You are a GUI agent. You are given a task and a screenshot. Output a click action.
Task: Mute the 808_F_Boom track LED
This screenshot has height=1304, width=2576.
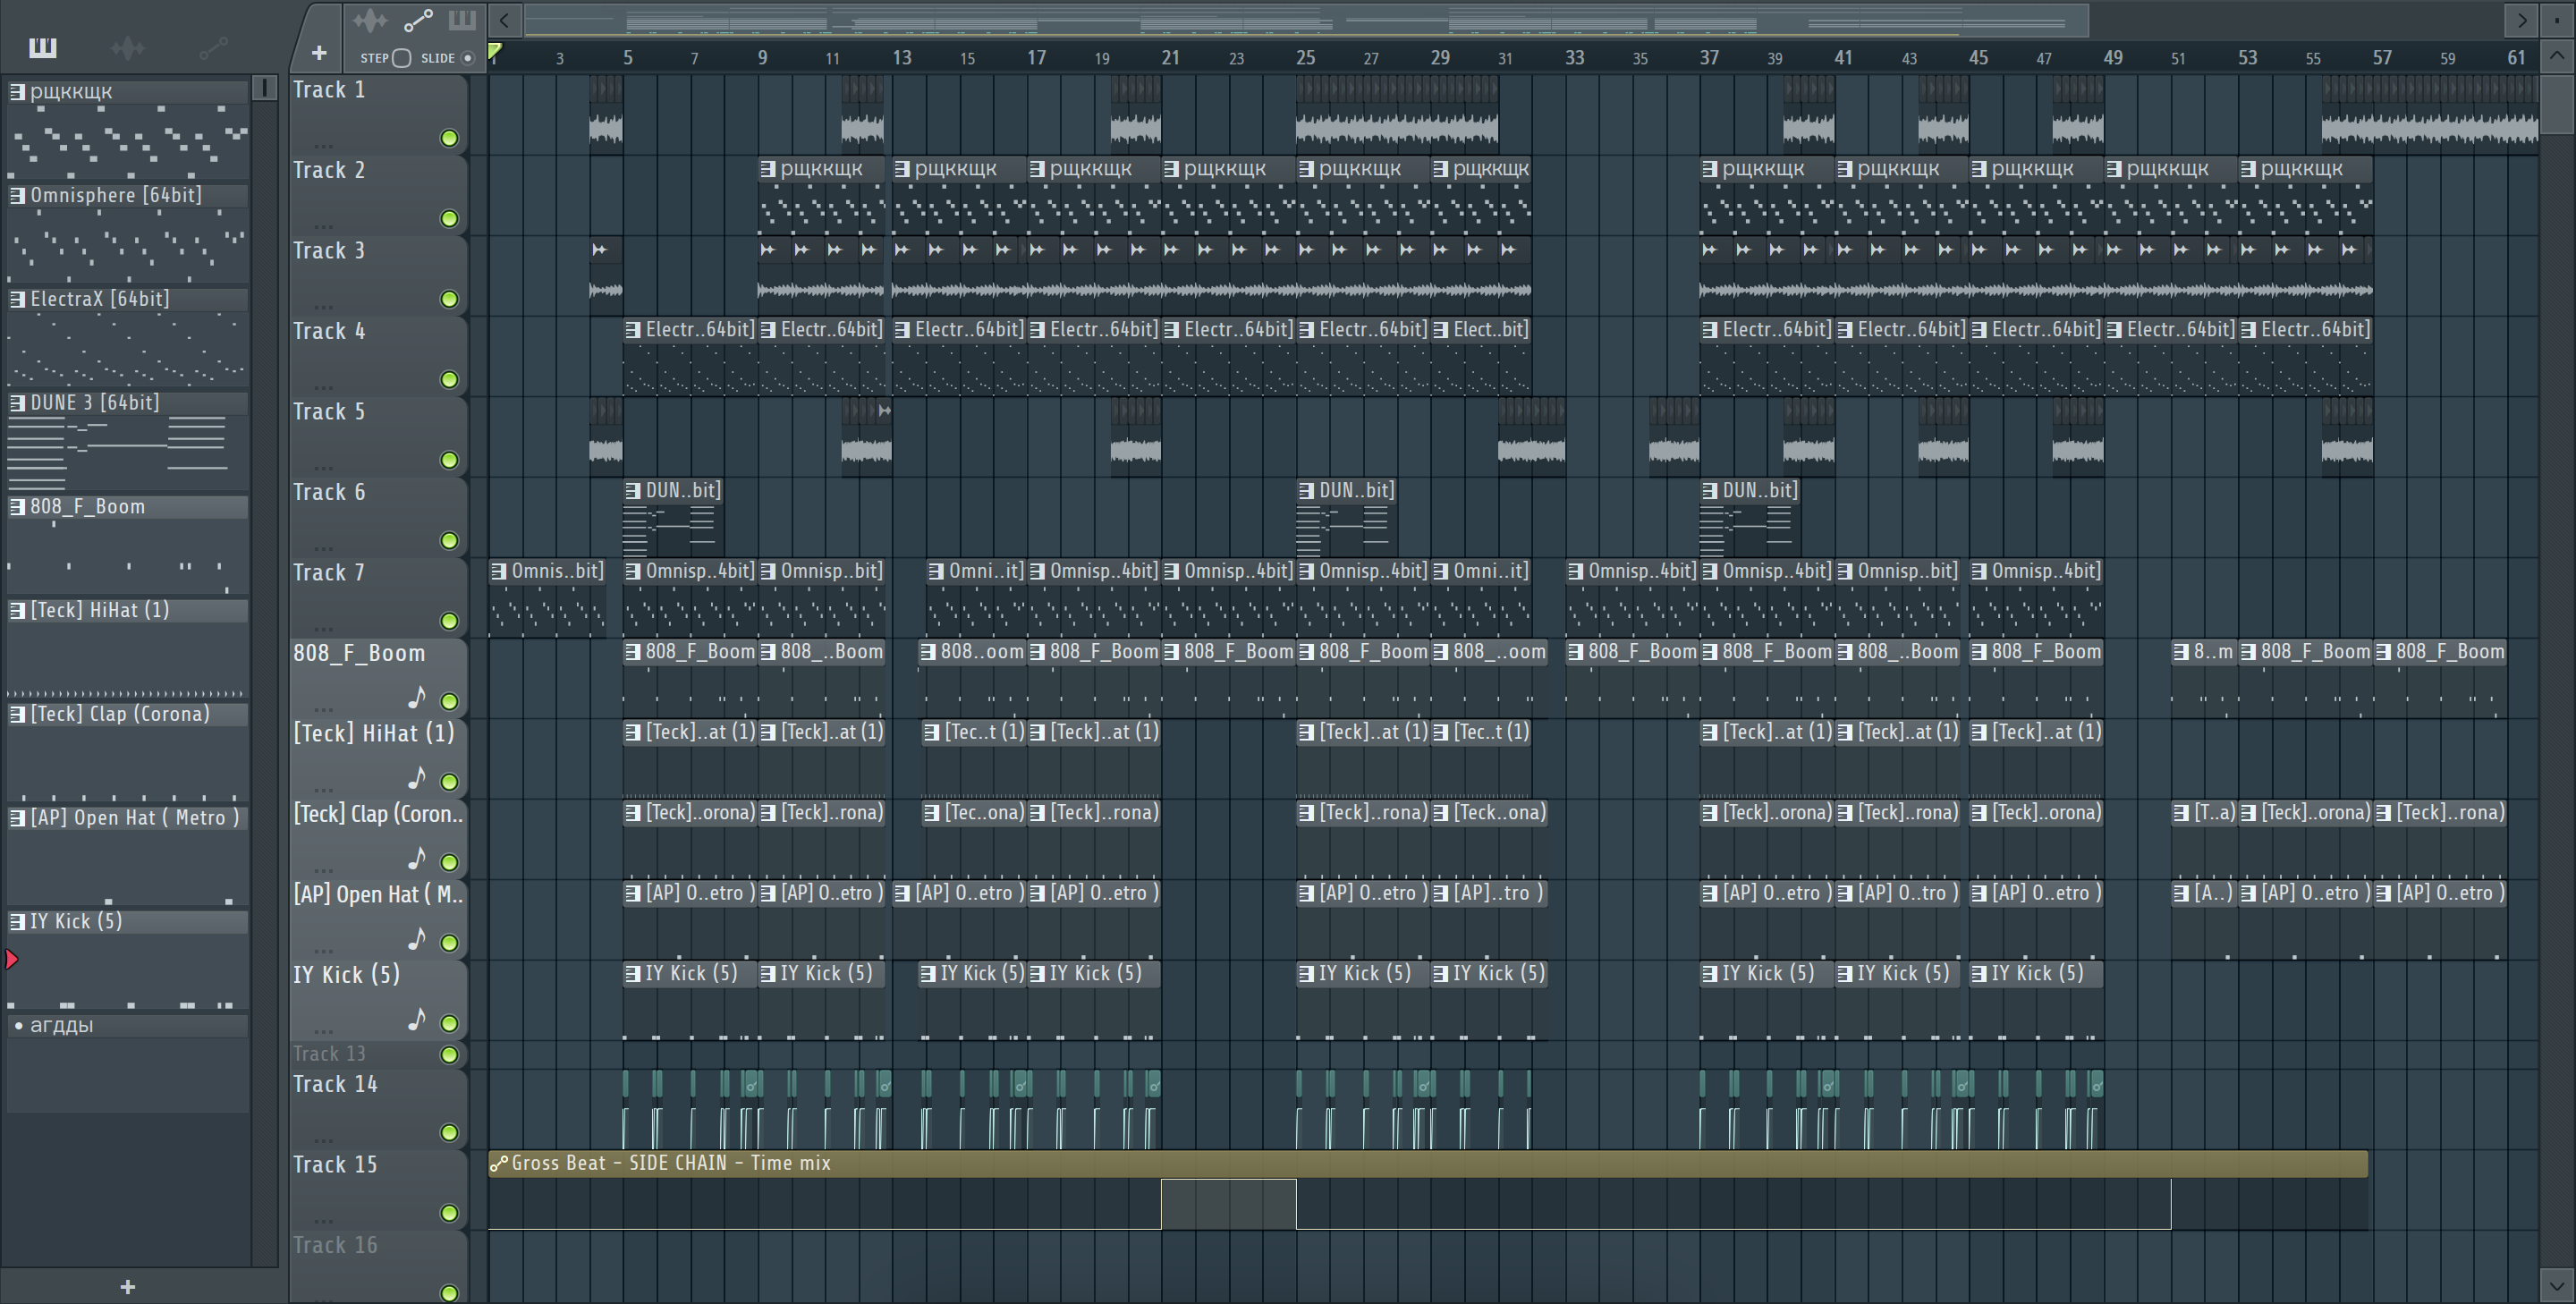click(449, 701)
